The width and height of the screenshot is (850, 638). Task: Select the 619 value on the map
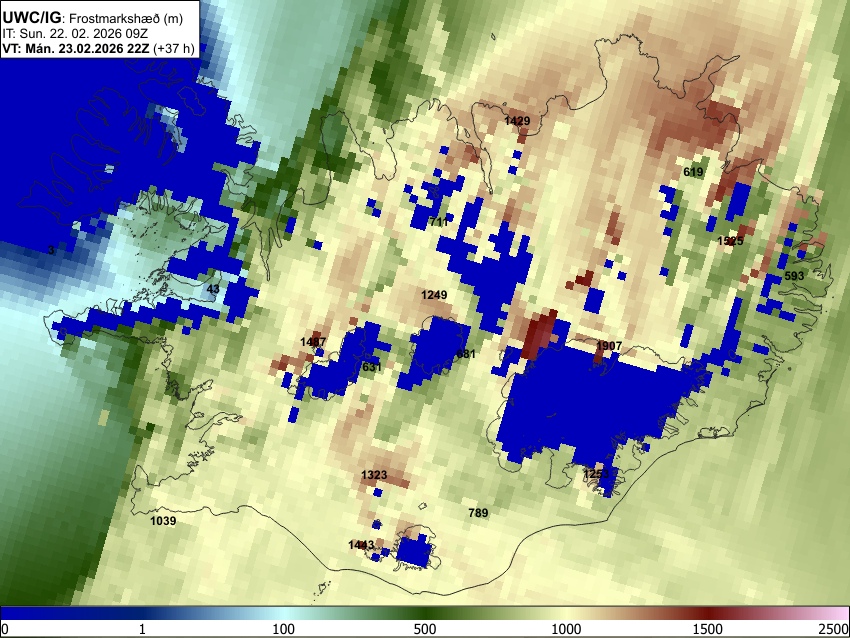693,172
